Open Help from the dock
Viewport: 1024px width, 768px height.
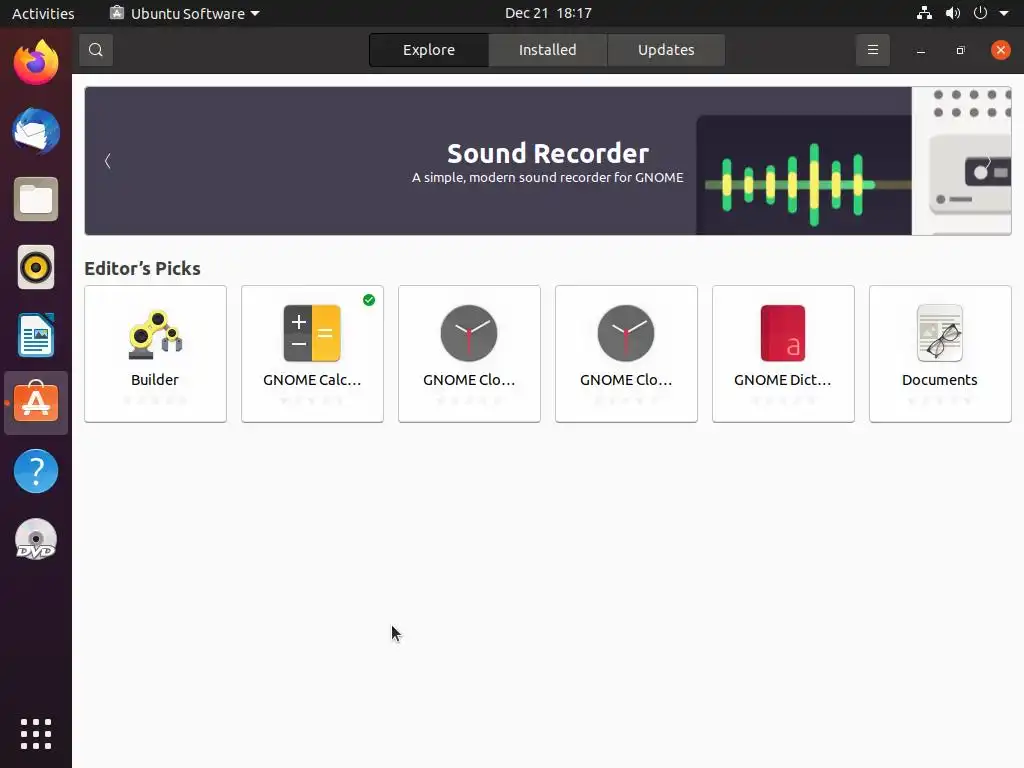[36, 471]
